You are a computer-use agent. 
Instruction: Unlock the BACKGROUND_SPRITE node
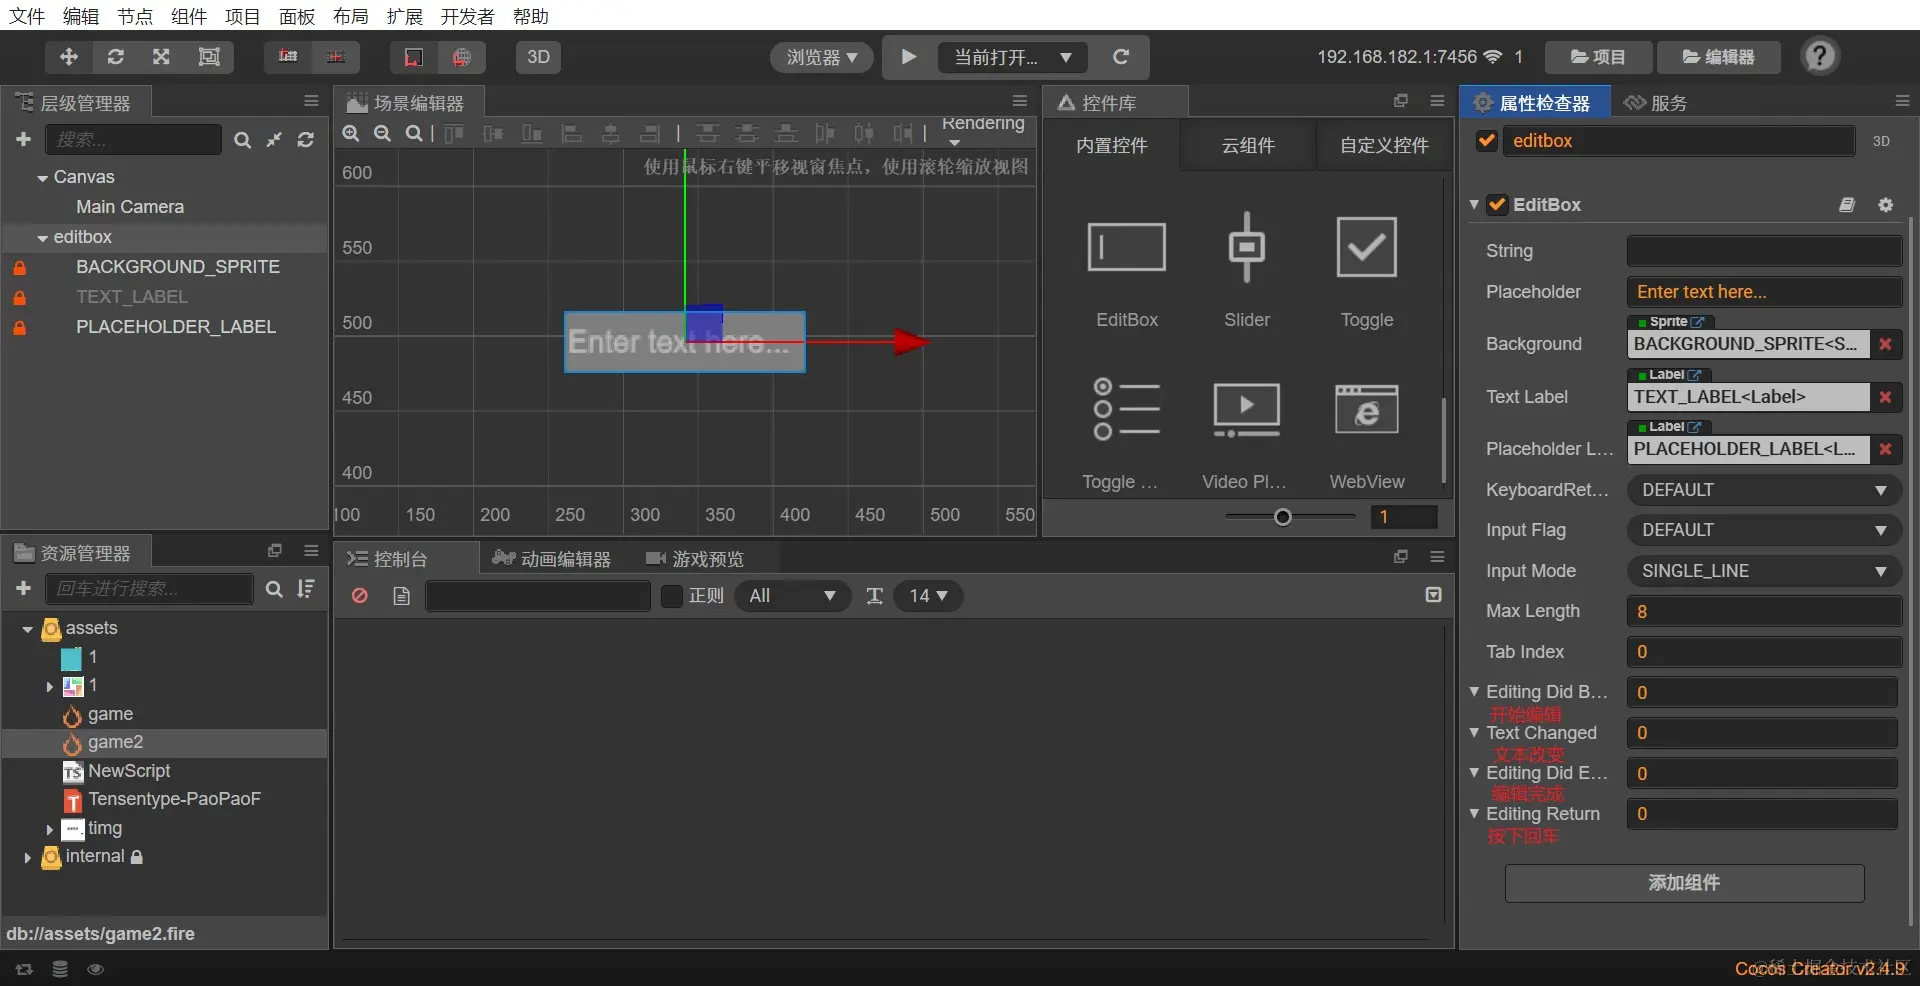tap(19, 268)
